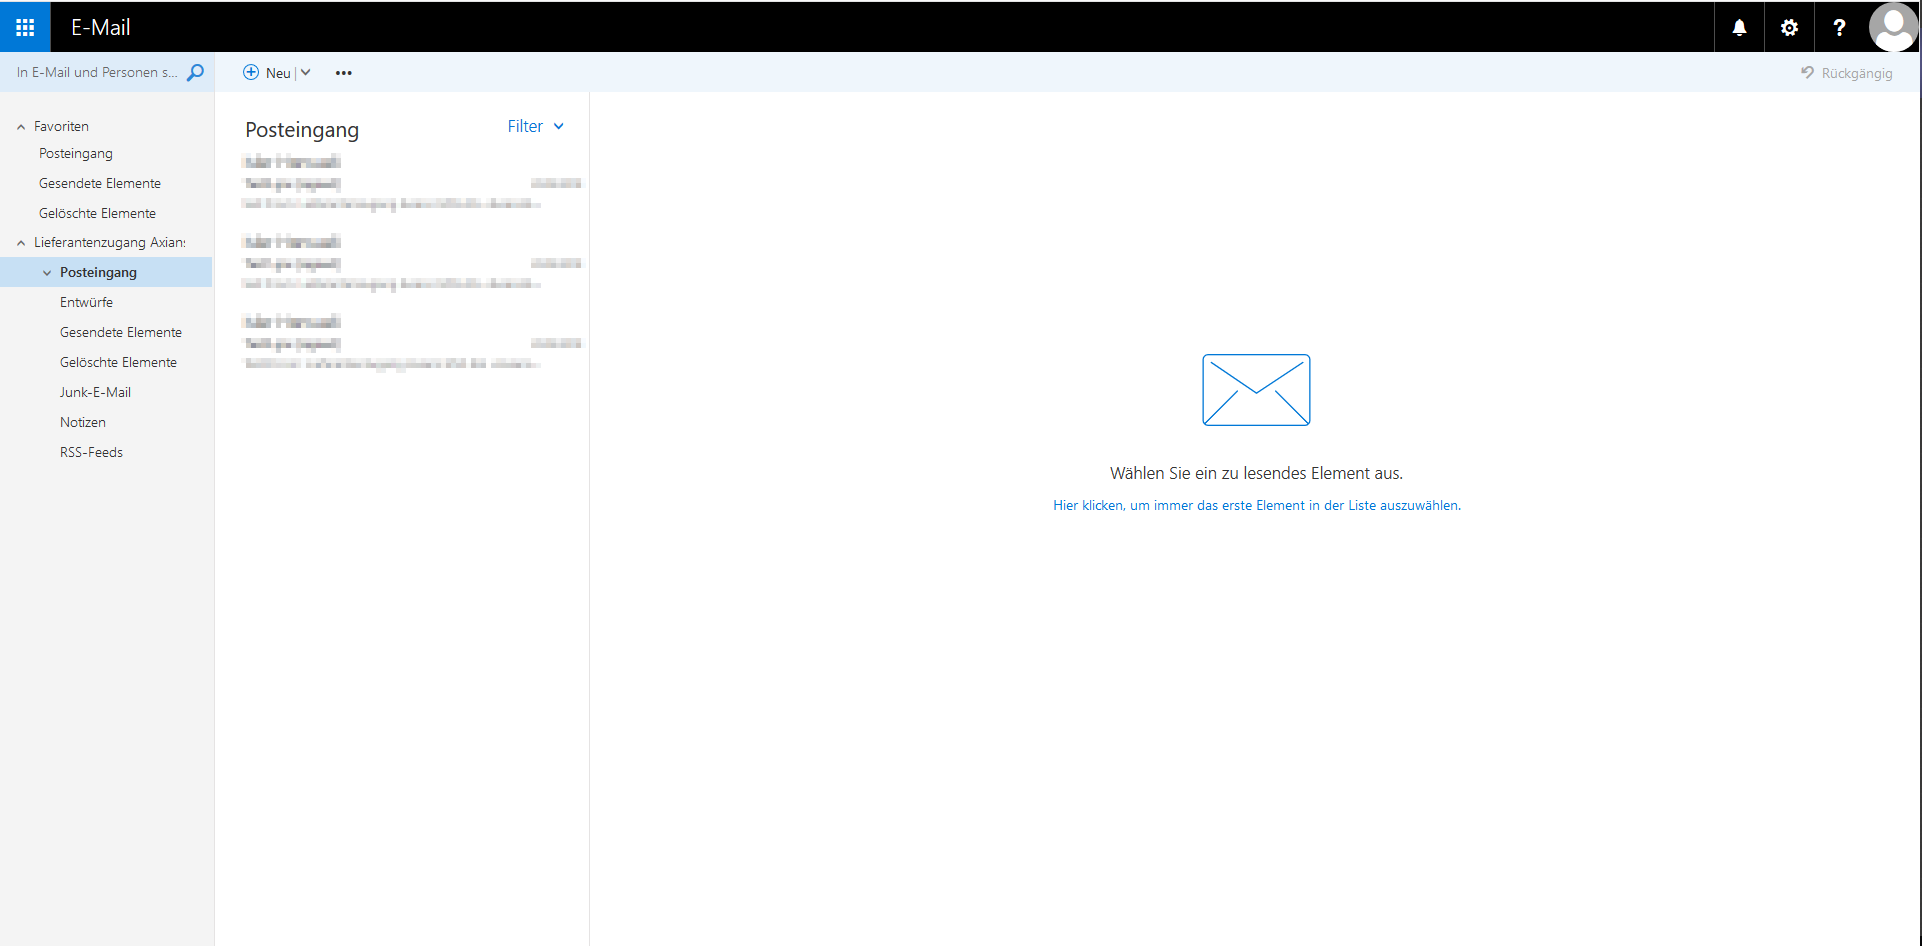Click the help question mark icon
Screen dimensions: 1922x946
1839,27
